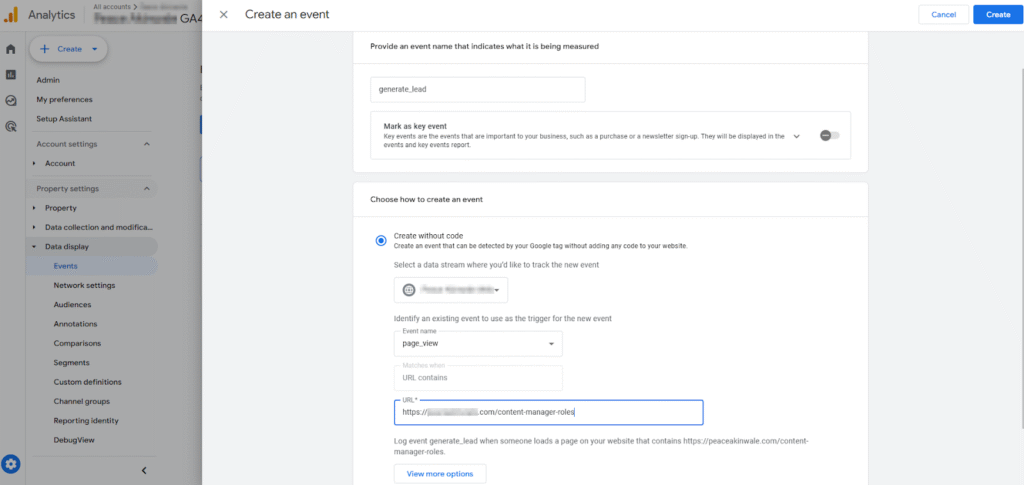Screen dimensions: 1024x485
Task: Click the blue Create button
Action: [x=997, y=15]
